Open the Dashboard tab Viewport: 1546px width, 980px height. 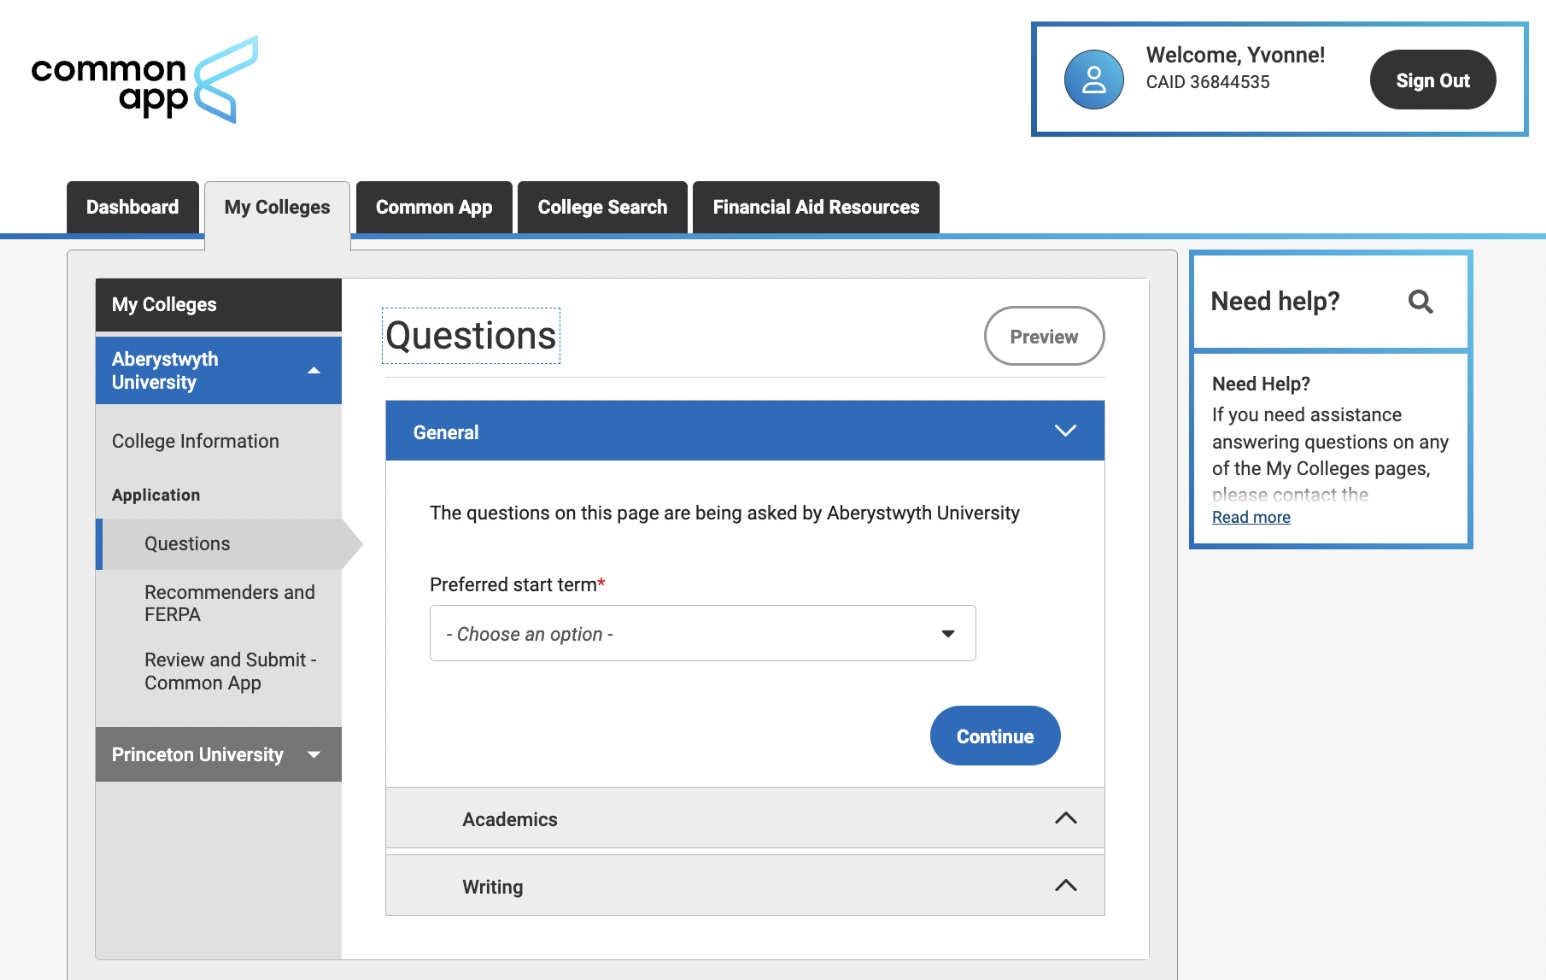coord(133,207)
